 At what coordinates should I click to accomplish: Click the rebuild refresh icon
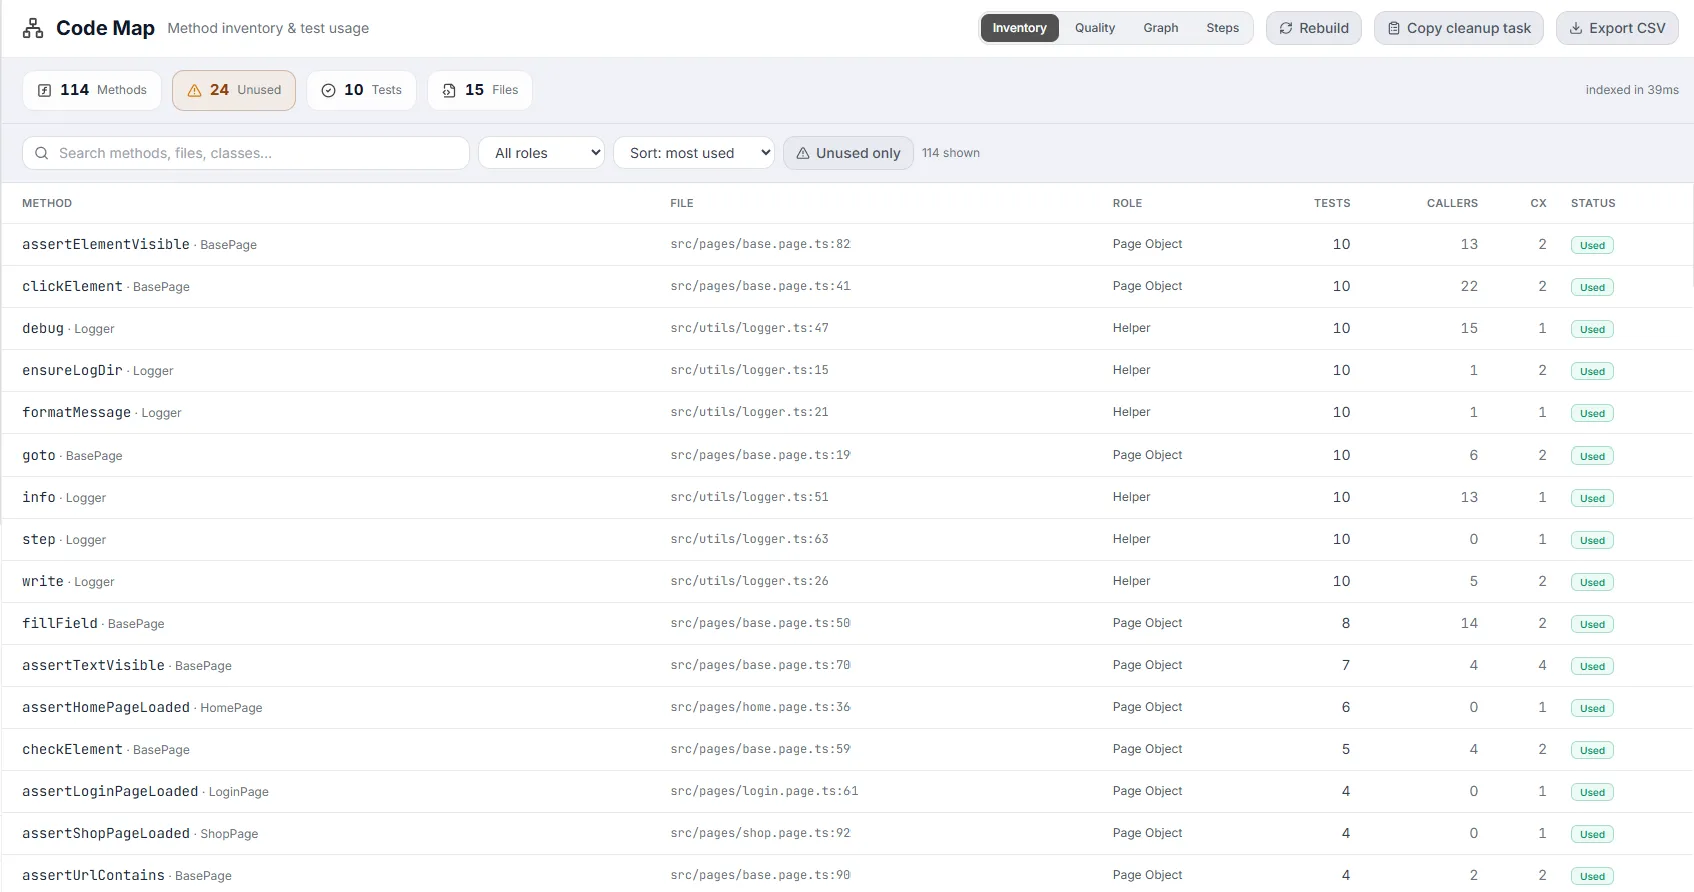click(x=1286, y=28)
